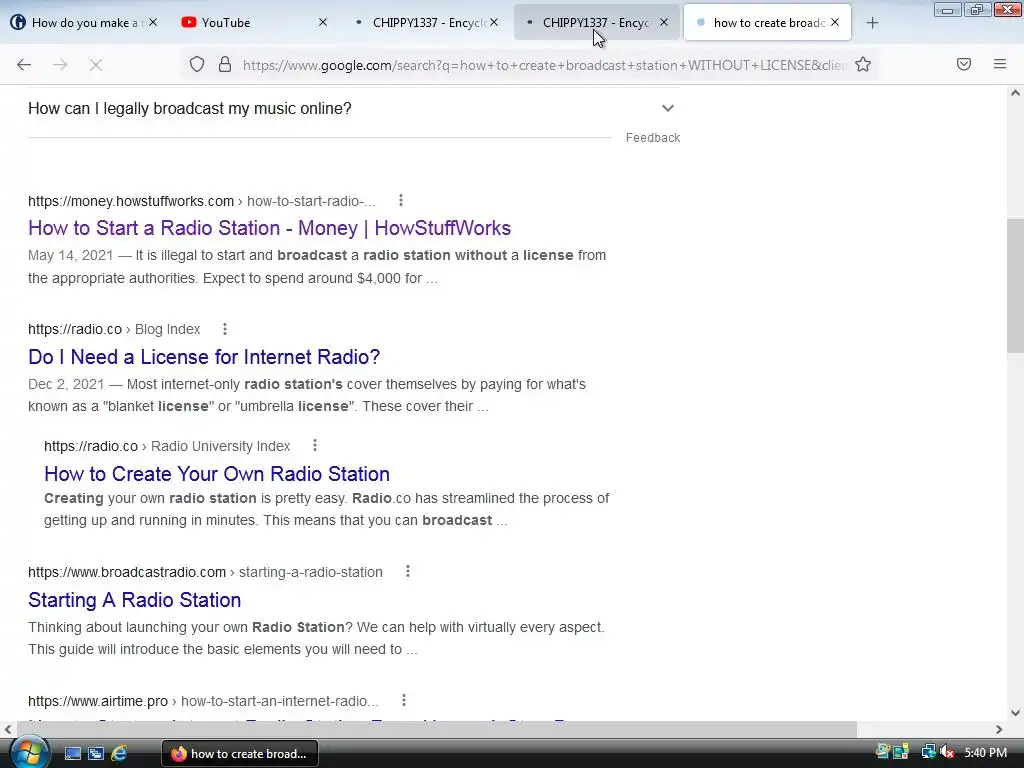Open options menu for airtime.pro result

(x=404, y=700)
